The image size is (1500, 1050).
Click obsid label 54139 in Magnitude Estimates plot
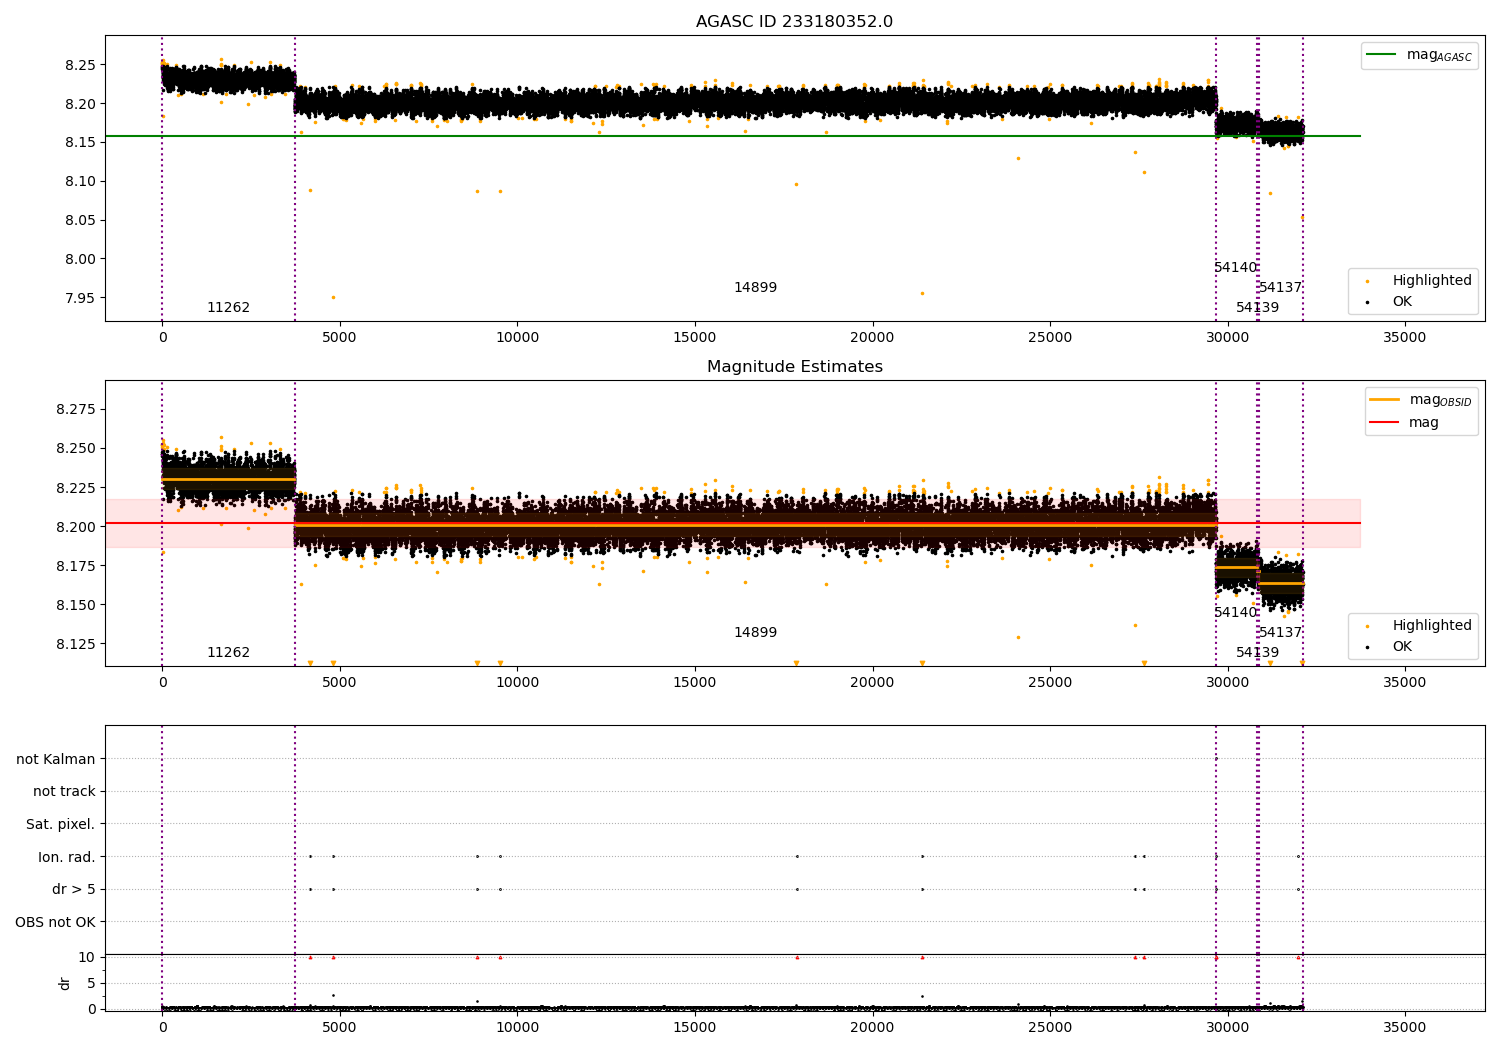[x=1257, y=653]
